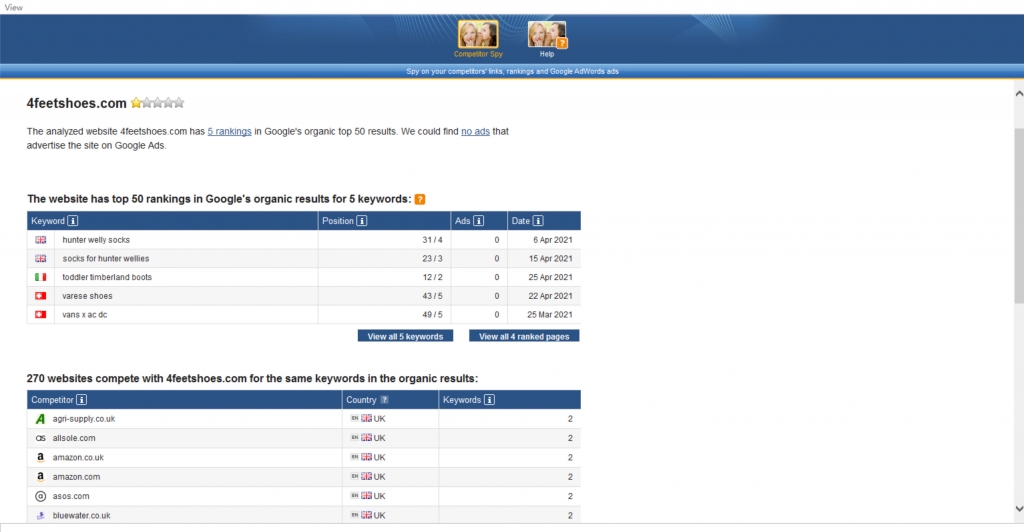Open the View menu
The height and width of the screenshot is (532, 1024).
[x=13, y=7]
